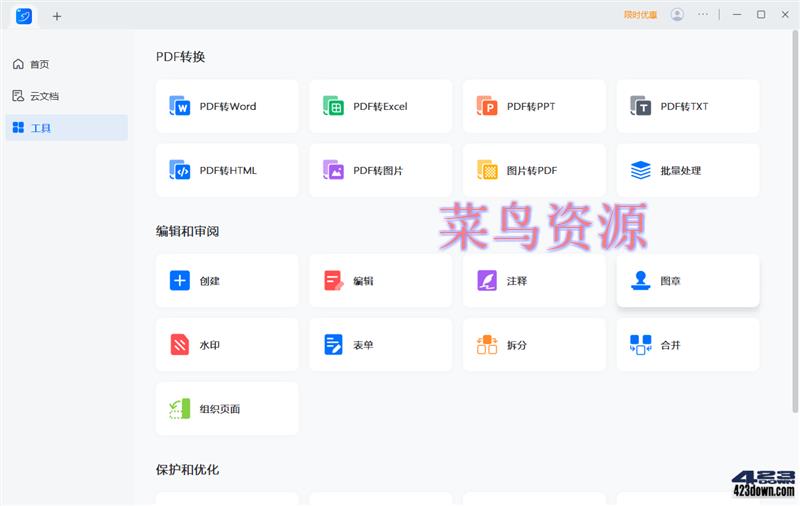Click the 图片转PDF yellow icon
Image resolution: width=800 pixels, height=506 pixels.
coord(487,170)
